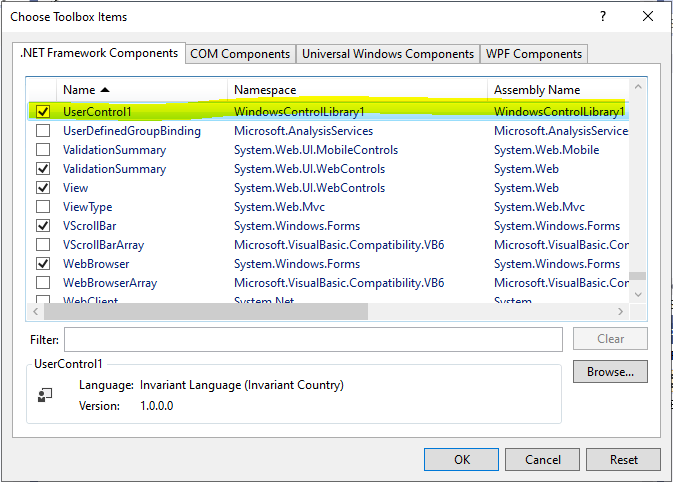Select the UserDefinedGroupBinding row name

tap(132, 131)
